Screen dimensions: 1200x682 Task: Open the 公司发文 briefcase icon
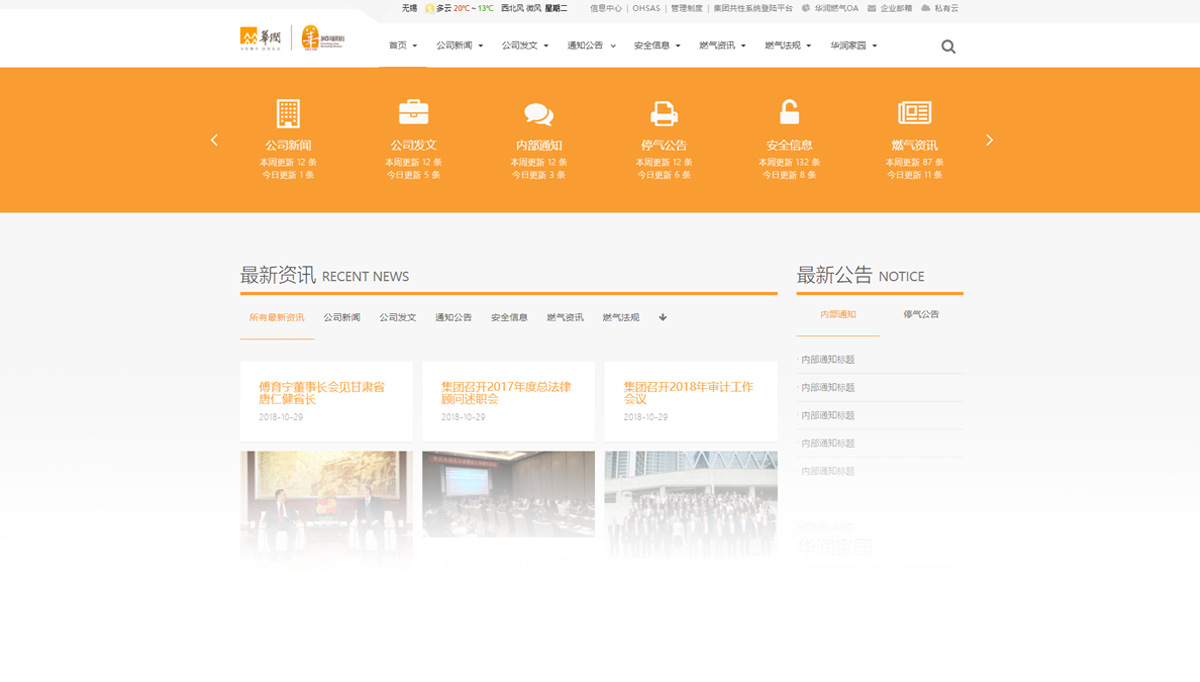coord(413,112)
